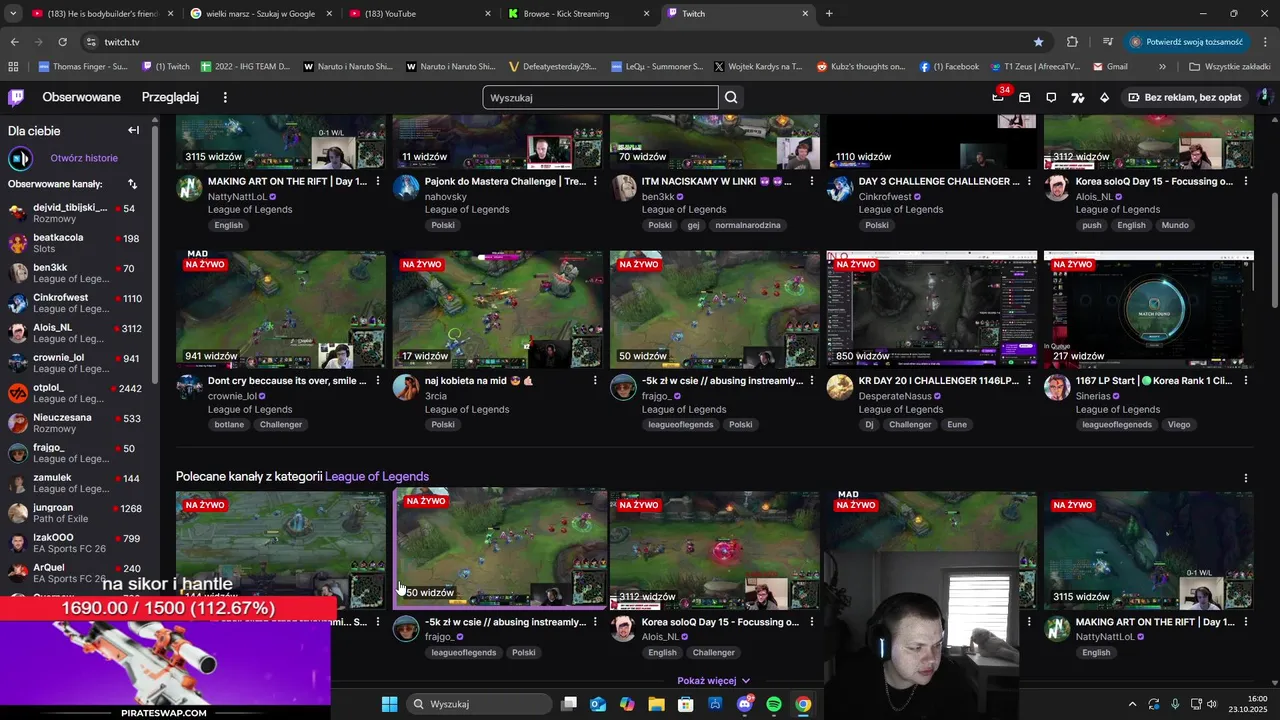Reload the page in Chrome
The width and height of the screenshot is (1280, 720).
(62, 42)
